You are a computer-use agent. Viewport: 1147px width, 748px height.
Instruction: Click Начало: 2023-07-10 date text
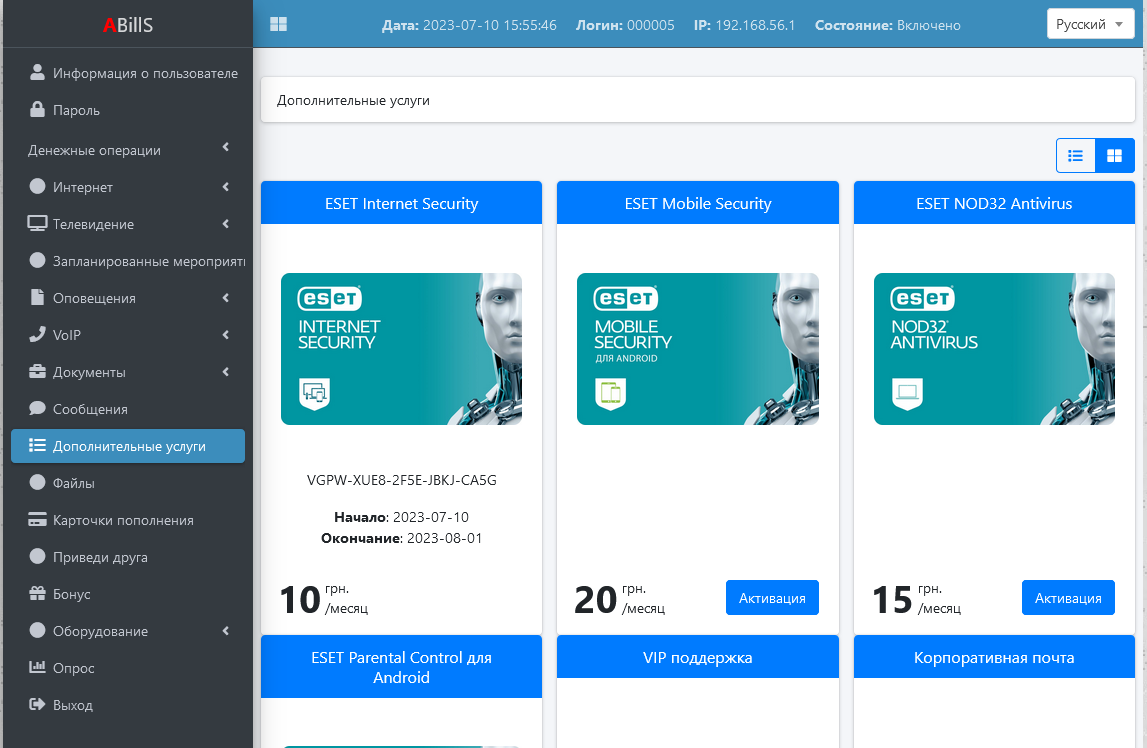(x=402, y=517)
